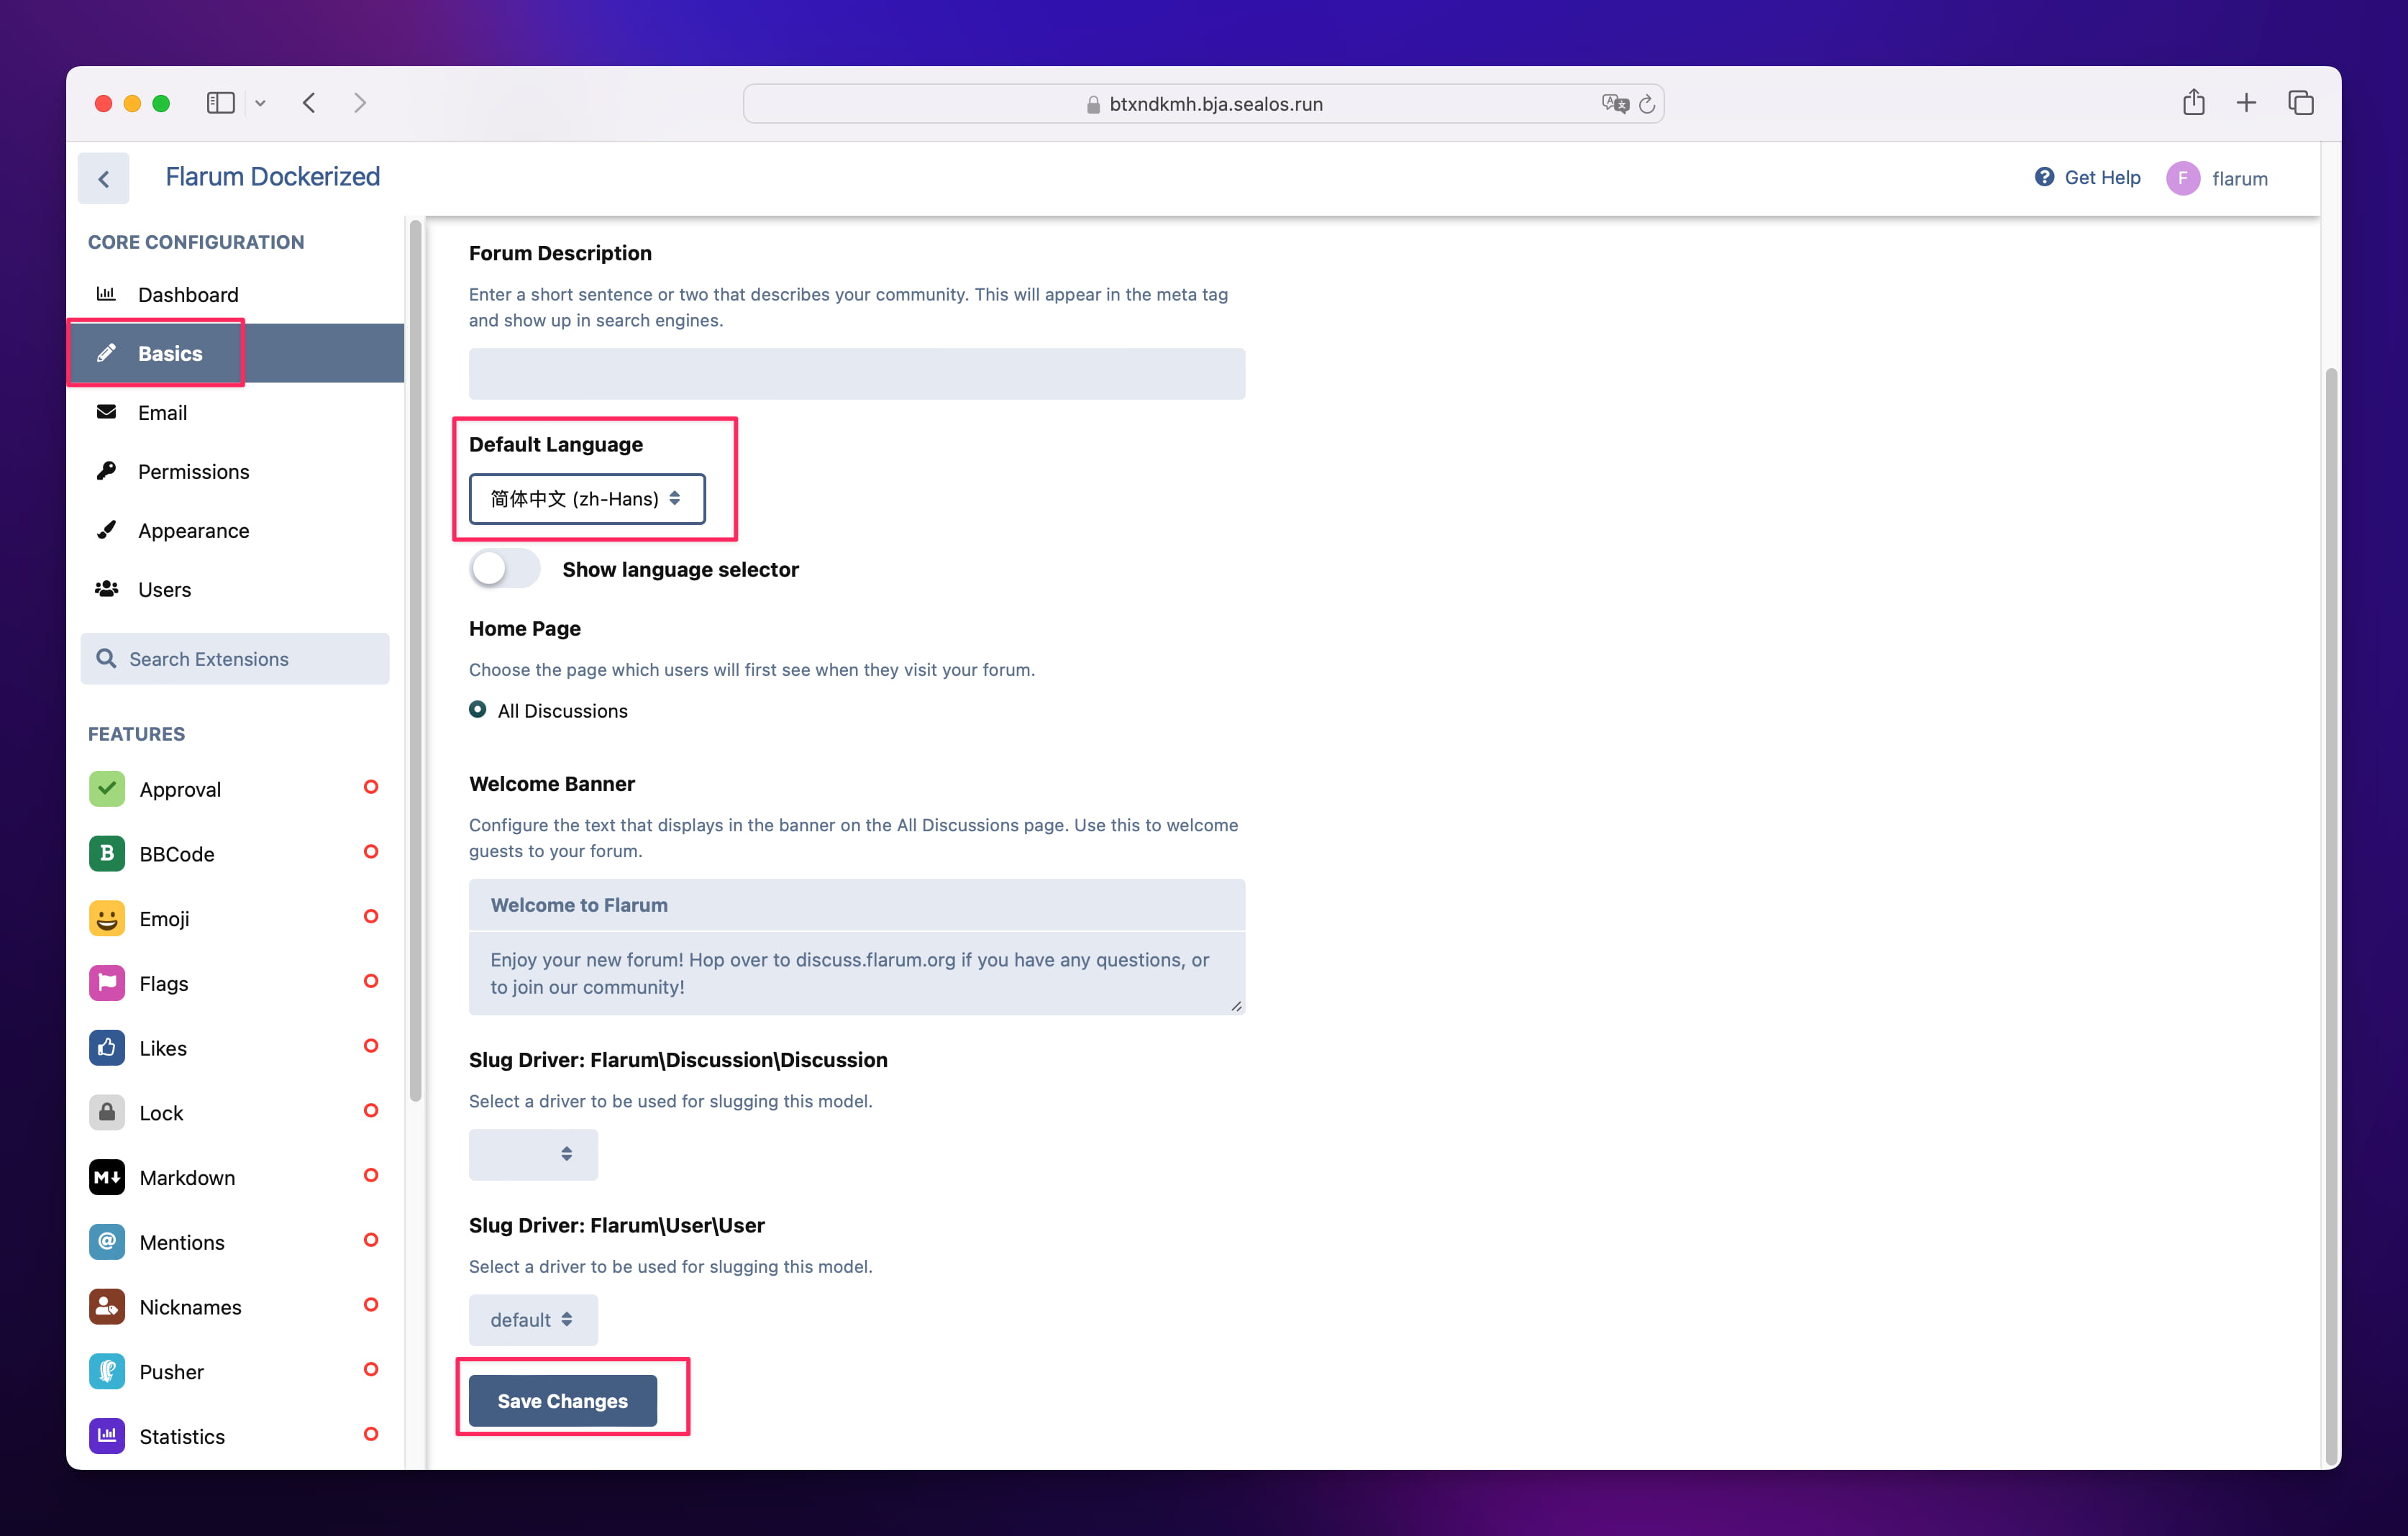
Task: Click the Welcome to Flarum title field
Action: tap(857, 905)
